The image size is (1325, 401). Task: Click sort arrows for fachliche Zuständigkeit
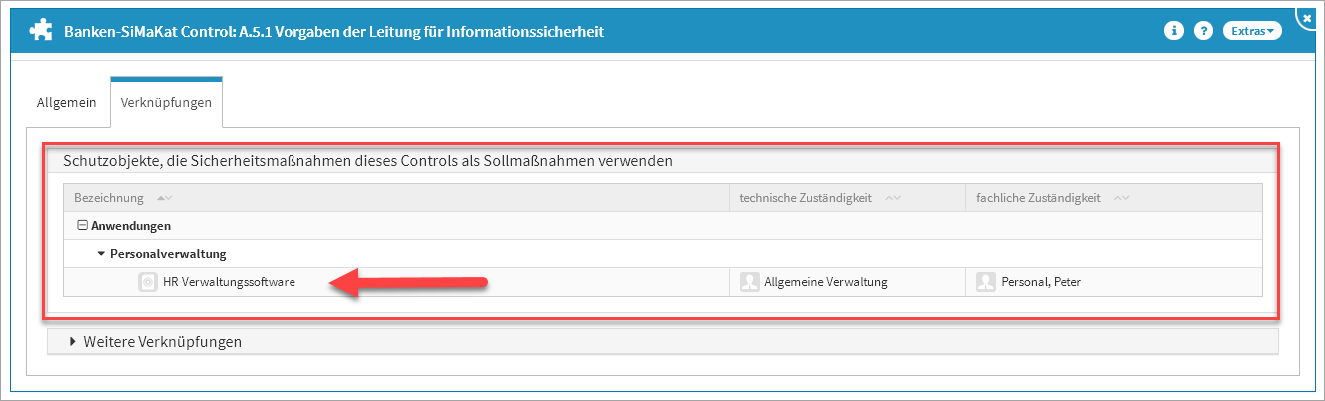tap(1121, 198)
